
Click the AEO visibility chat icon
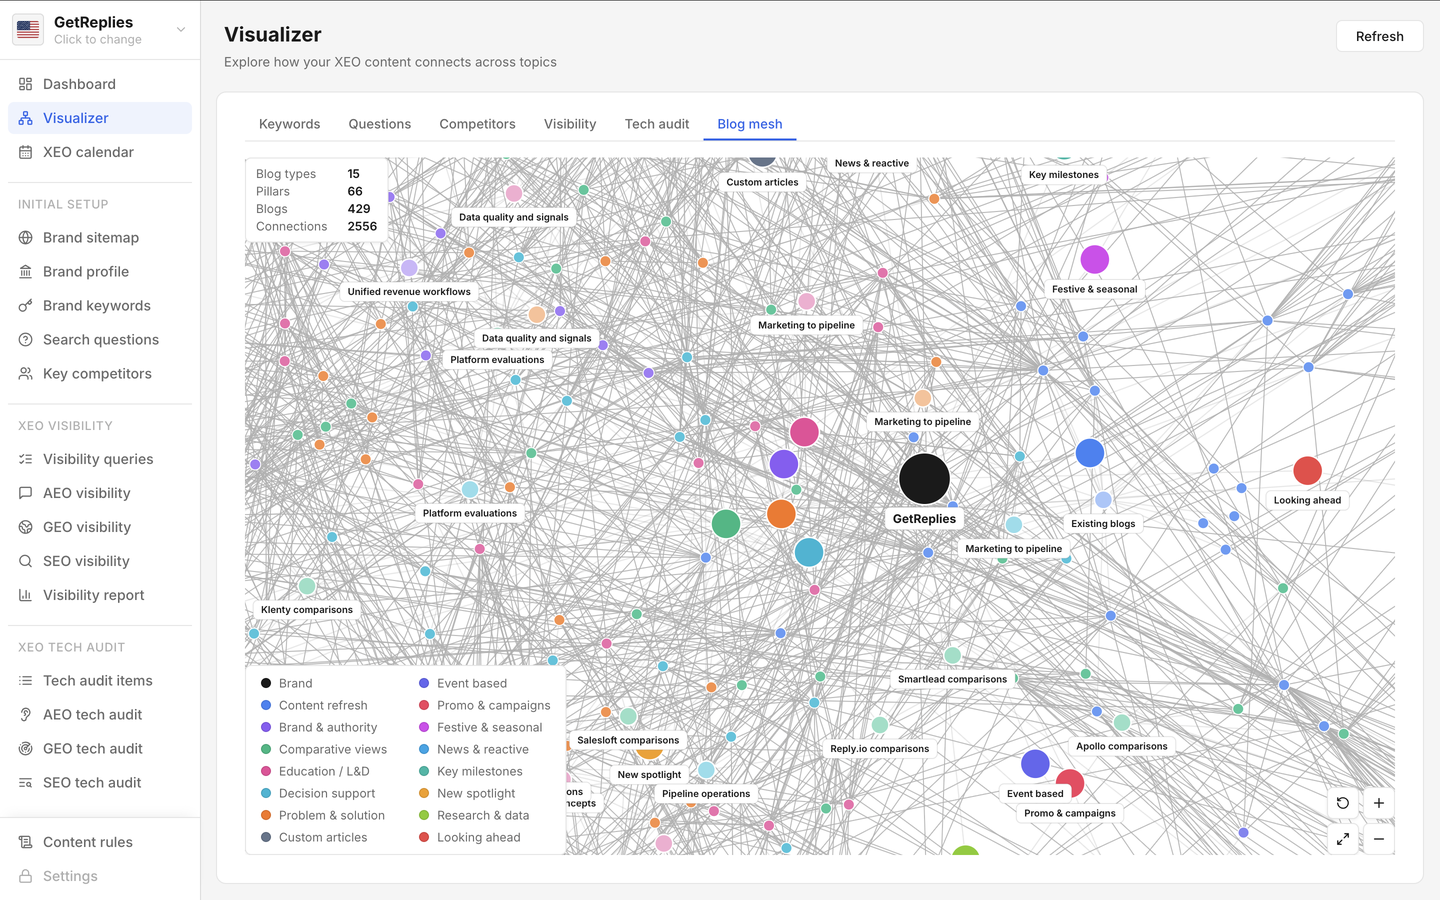(x=26, y=493)
